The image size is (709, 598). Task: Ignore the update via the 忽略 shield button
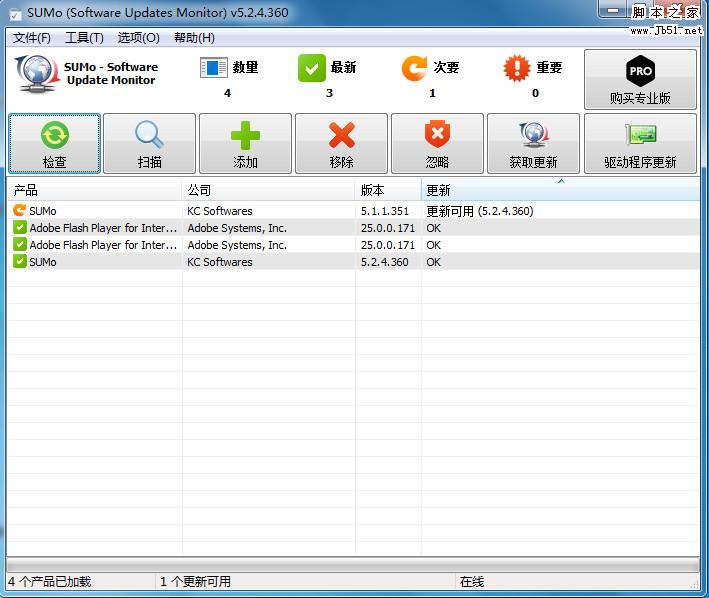coord(437,144)
